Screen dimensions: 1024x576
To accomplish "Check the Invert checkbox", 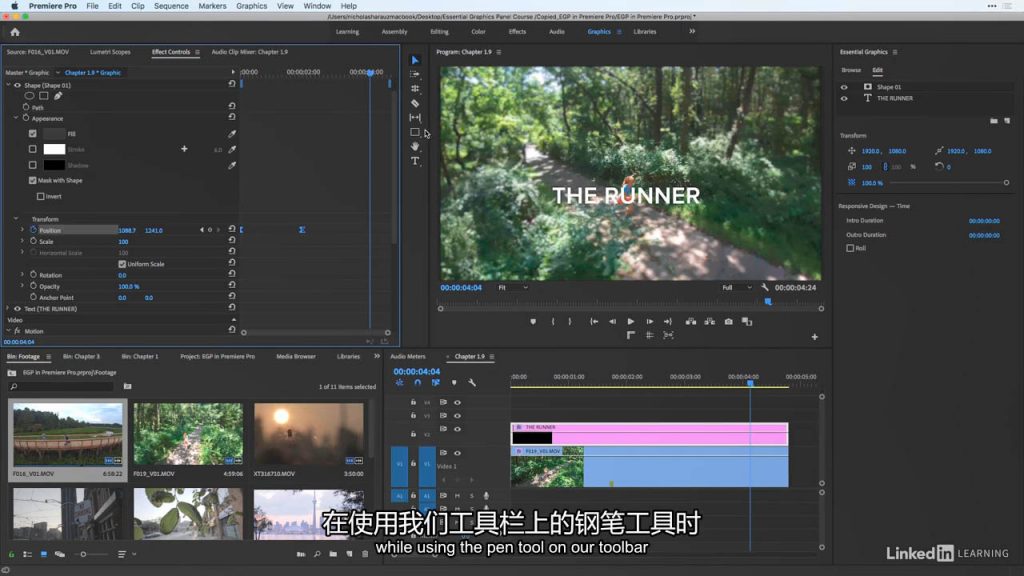I will point(40,196).
